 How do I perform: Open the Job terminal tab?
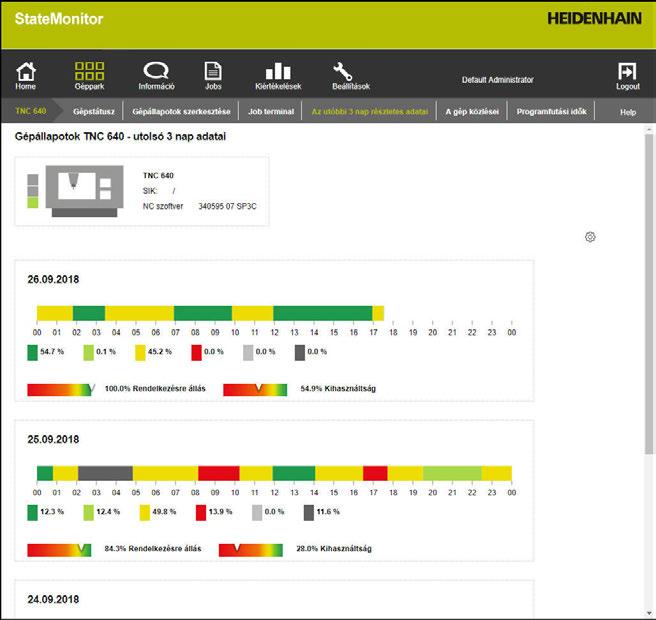pyautogui.click(x=271, y=112)
